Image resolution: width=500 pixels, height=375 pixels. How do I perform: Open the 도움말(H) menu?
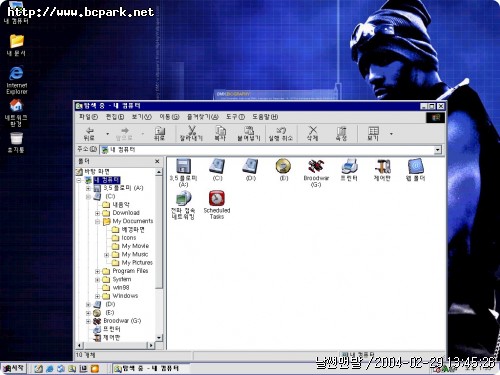click(x=265, y=117)
